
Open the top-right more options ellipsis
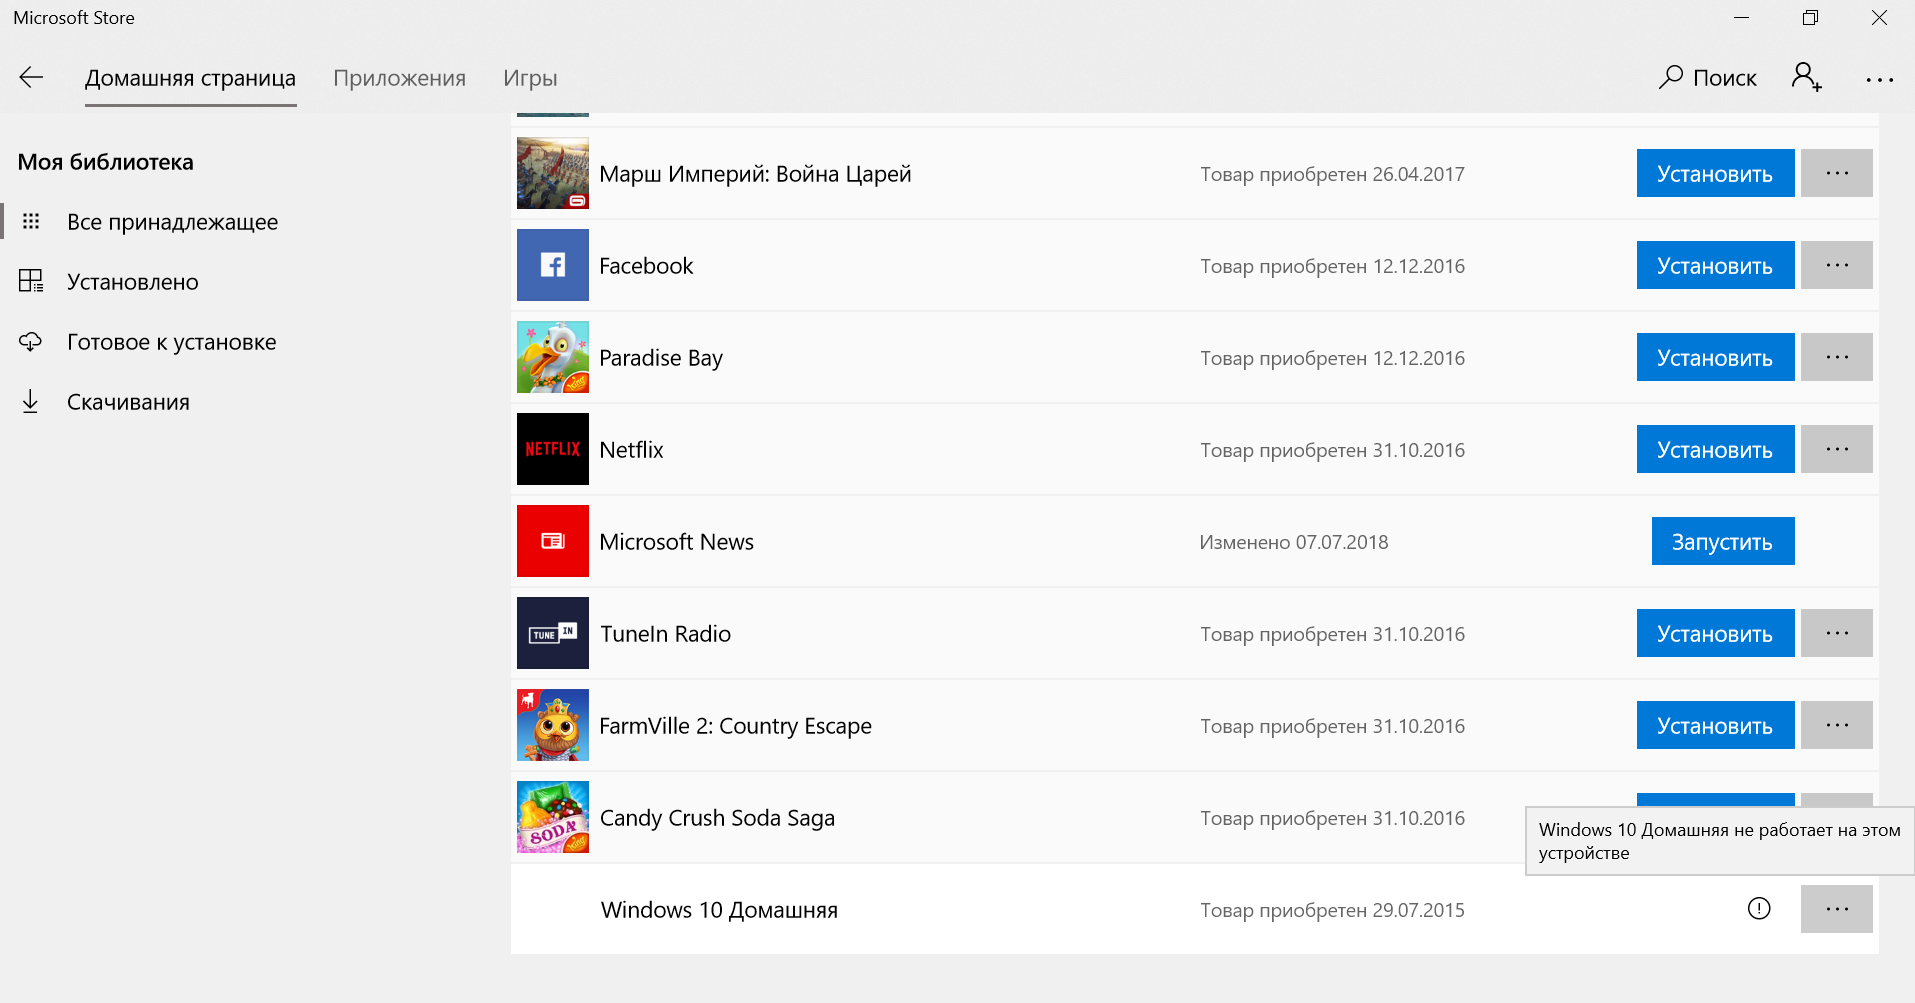click(1880, 80)
